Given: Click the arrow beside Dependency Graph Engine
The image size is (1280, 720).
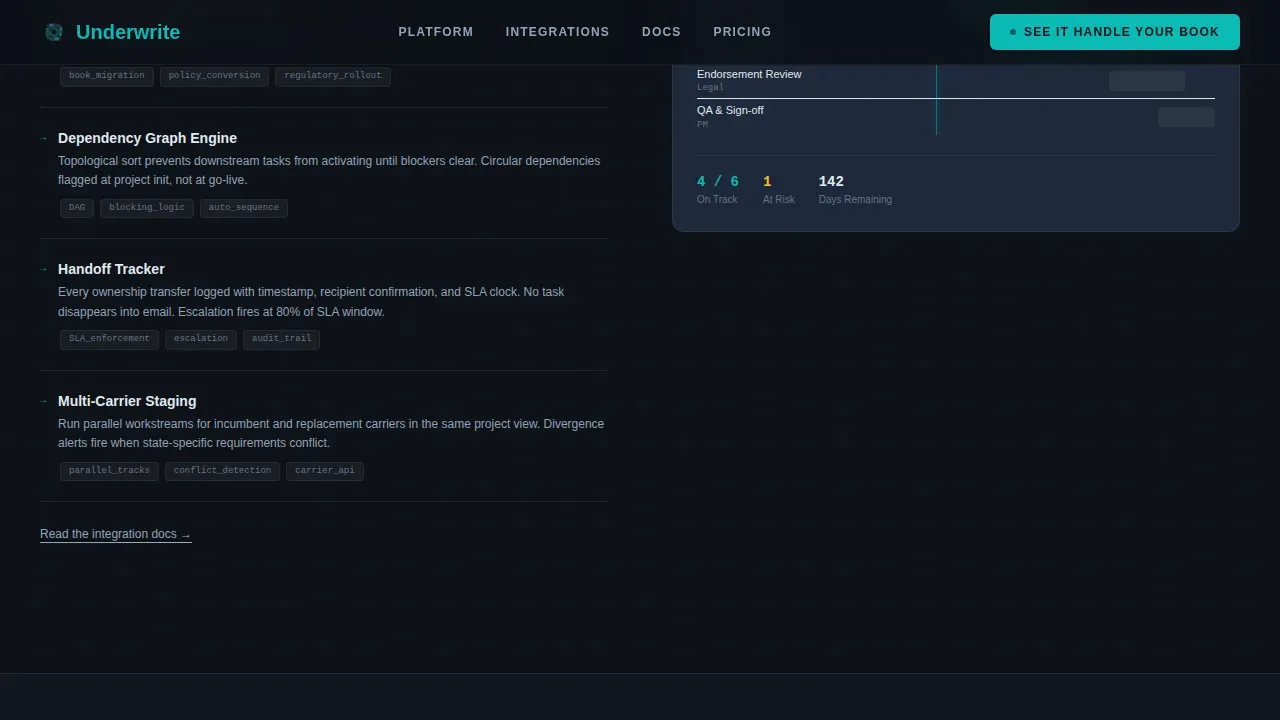Looking at the screenshot, I should [43, 138].
